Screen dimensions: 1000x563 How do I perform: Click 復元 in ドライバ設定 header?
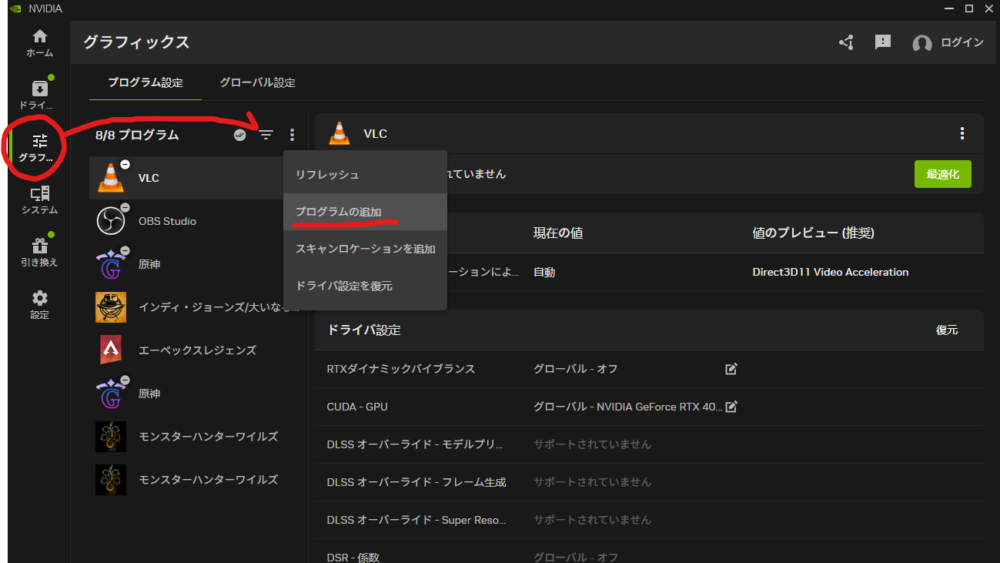tap(946, 330)
